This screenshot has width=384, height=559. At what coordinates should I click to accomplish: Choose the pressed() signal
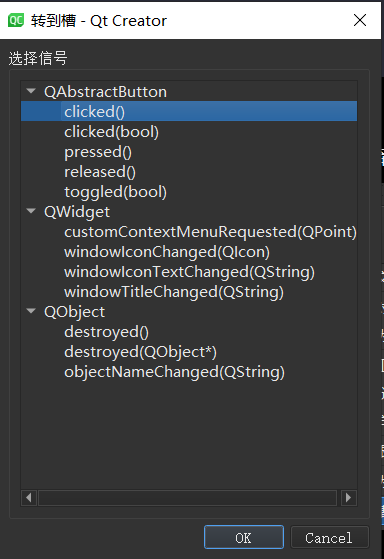click(98, 152)
